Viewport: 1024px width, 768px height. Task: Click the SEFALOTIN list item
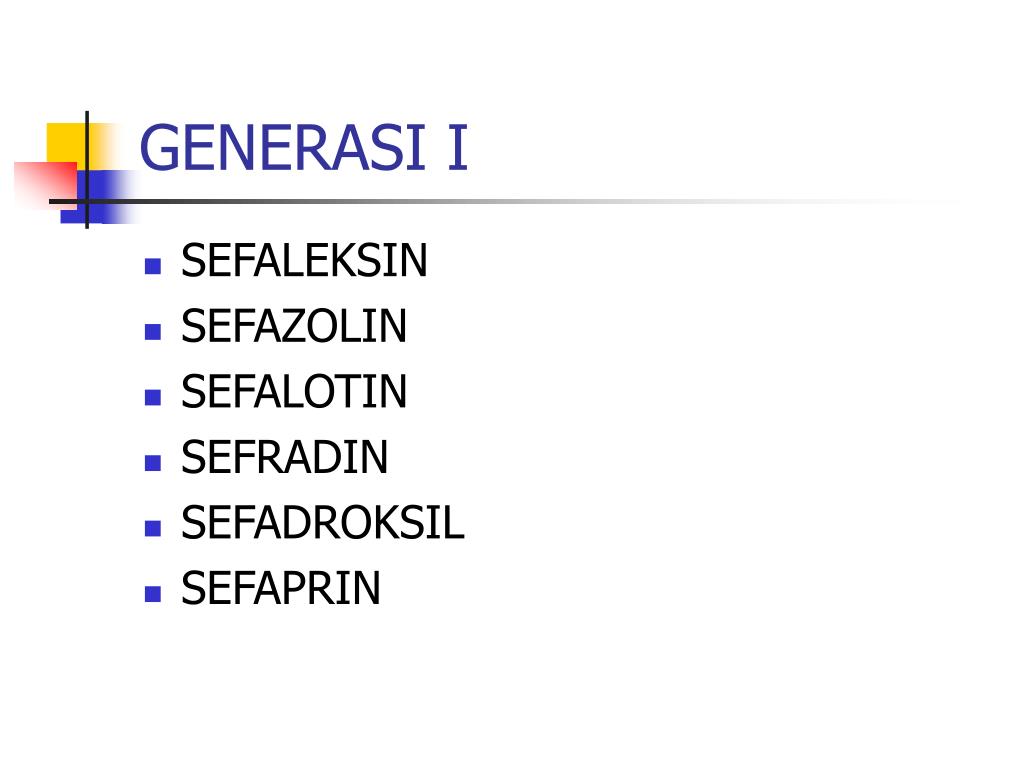(x=294, y=391)
